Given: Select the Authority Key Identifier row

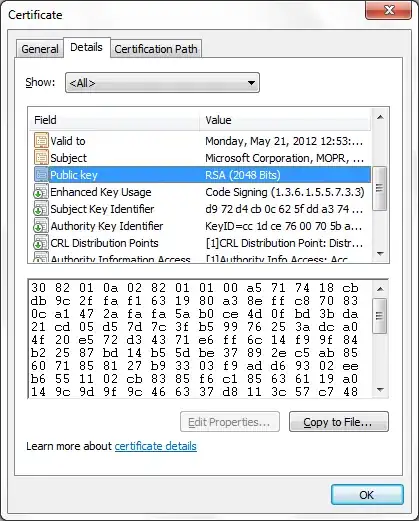Looking at the screenshot, I should [x=201, y=226].
